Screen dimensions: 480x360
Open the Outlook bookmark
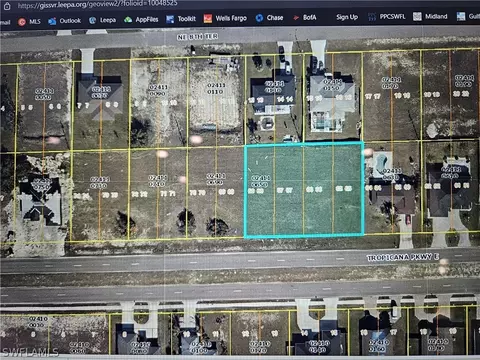coord(64,21)
